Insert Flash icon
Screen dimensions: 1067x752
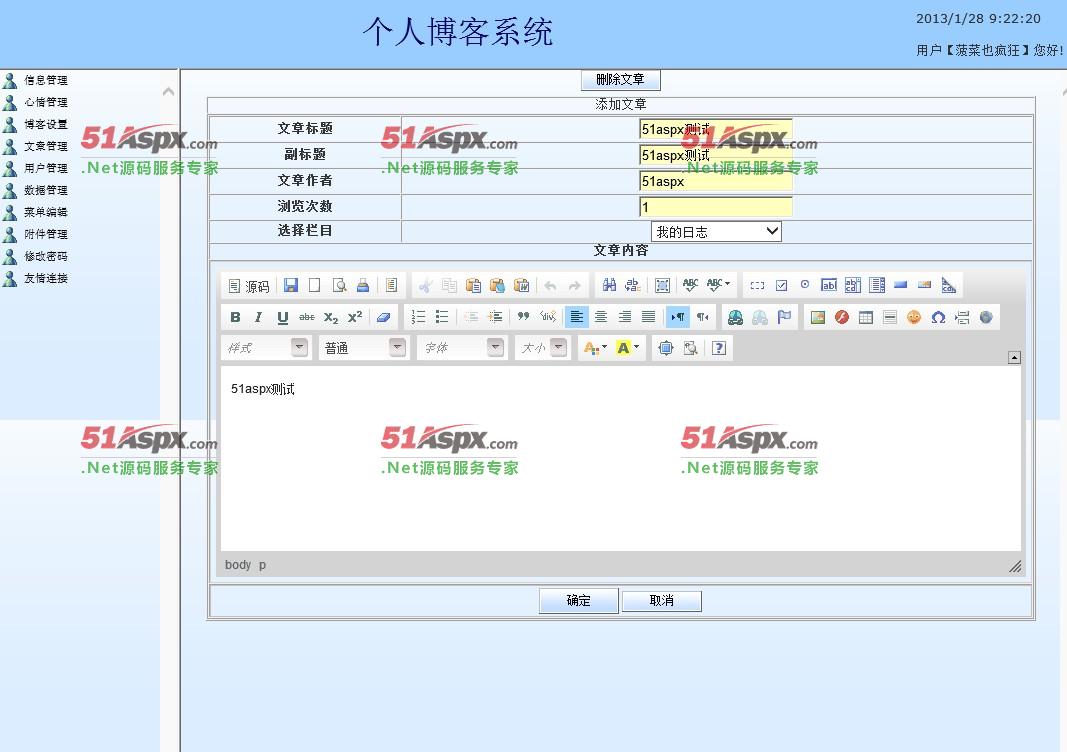click(x=842, y=317)
